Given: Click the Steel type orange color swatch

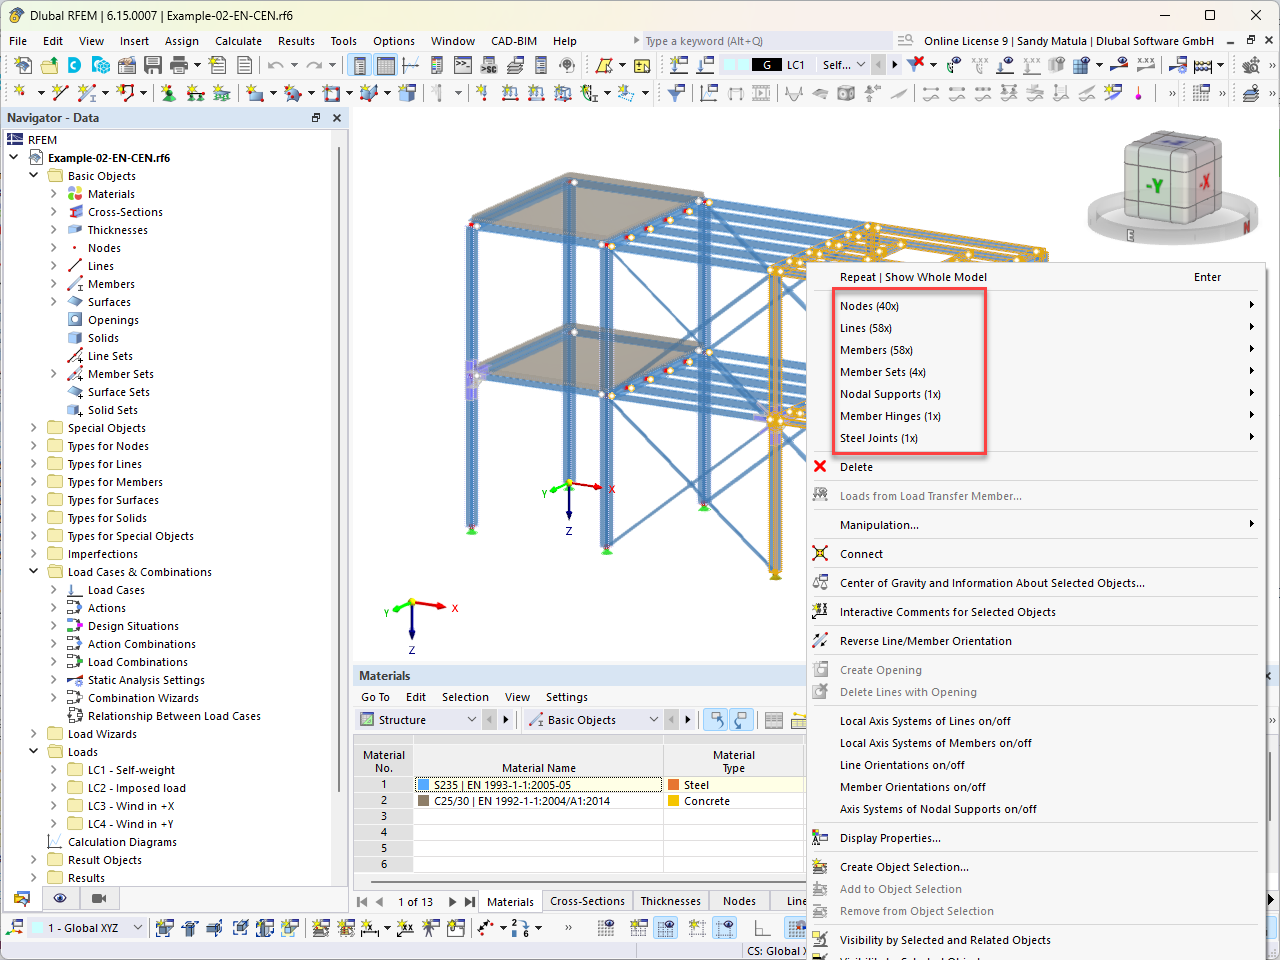Looking at the screenshot, I should point(674,785).
